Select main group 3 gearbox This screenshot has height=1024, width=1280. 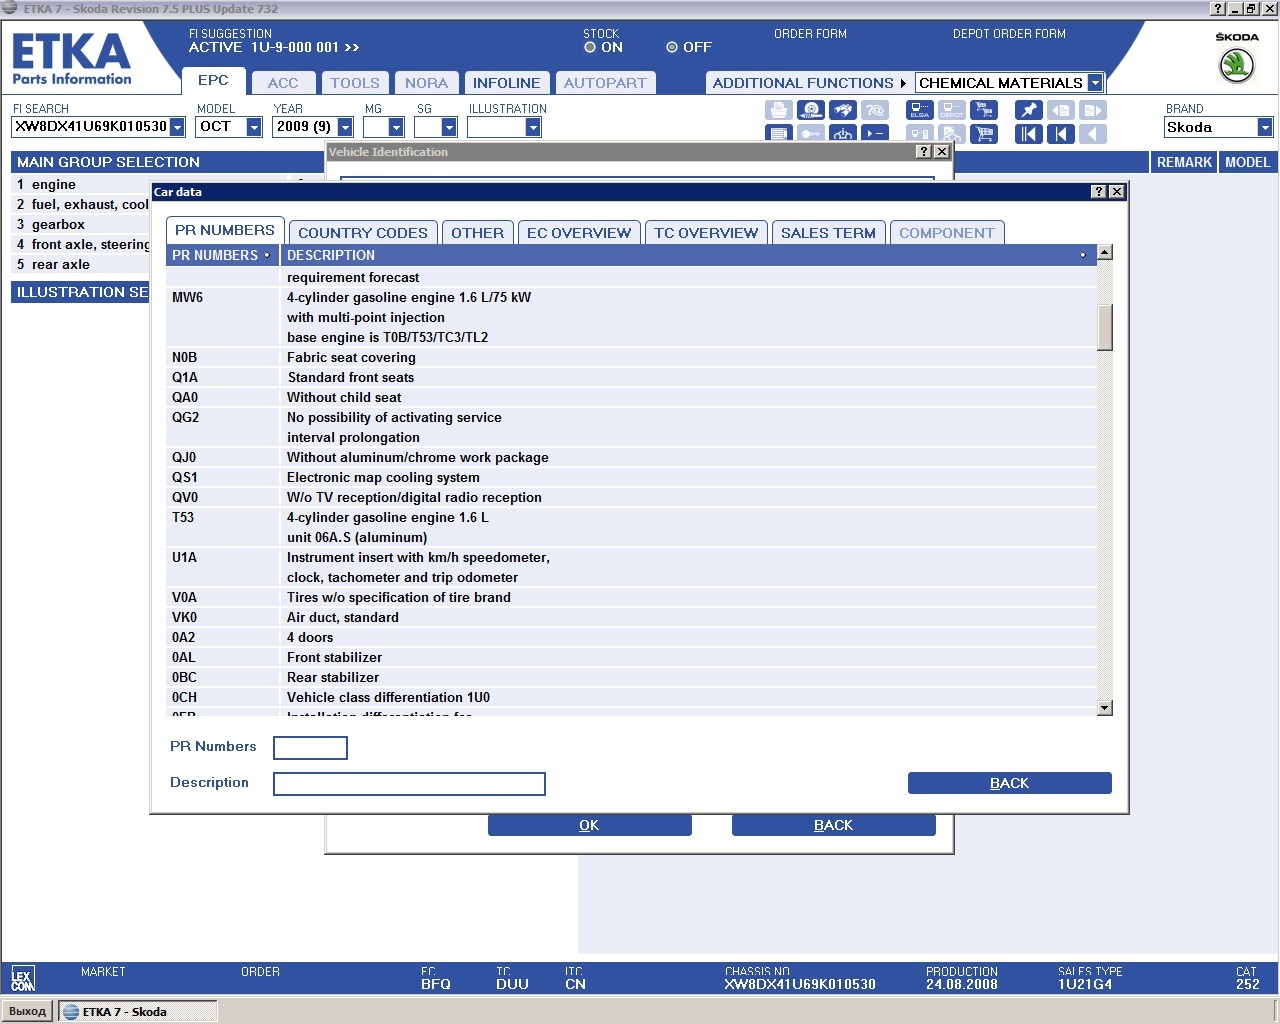click(x=80, y=224)
